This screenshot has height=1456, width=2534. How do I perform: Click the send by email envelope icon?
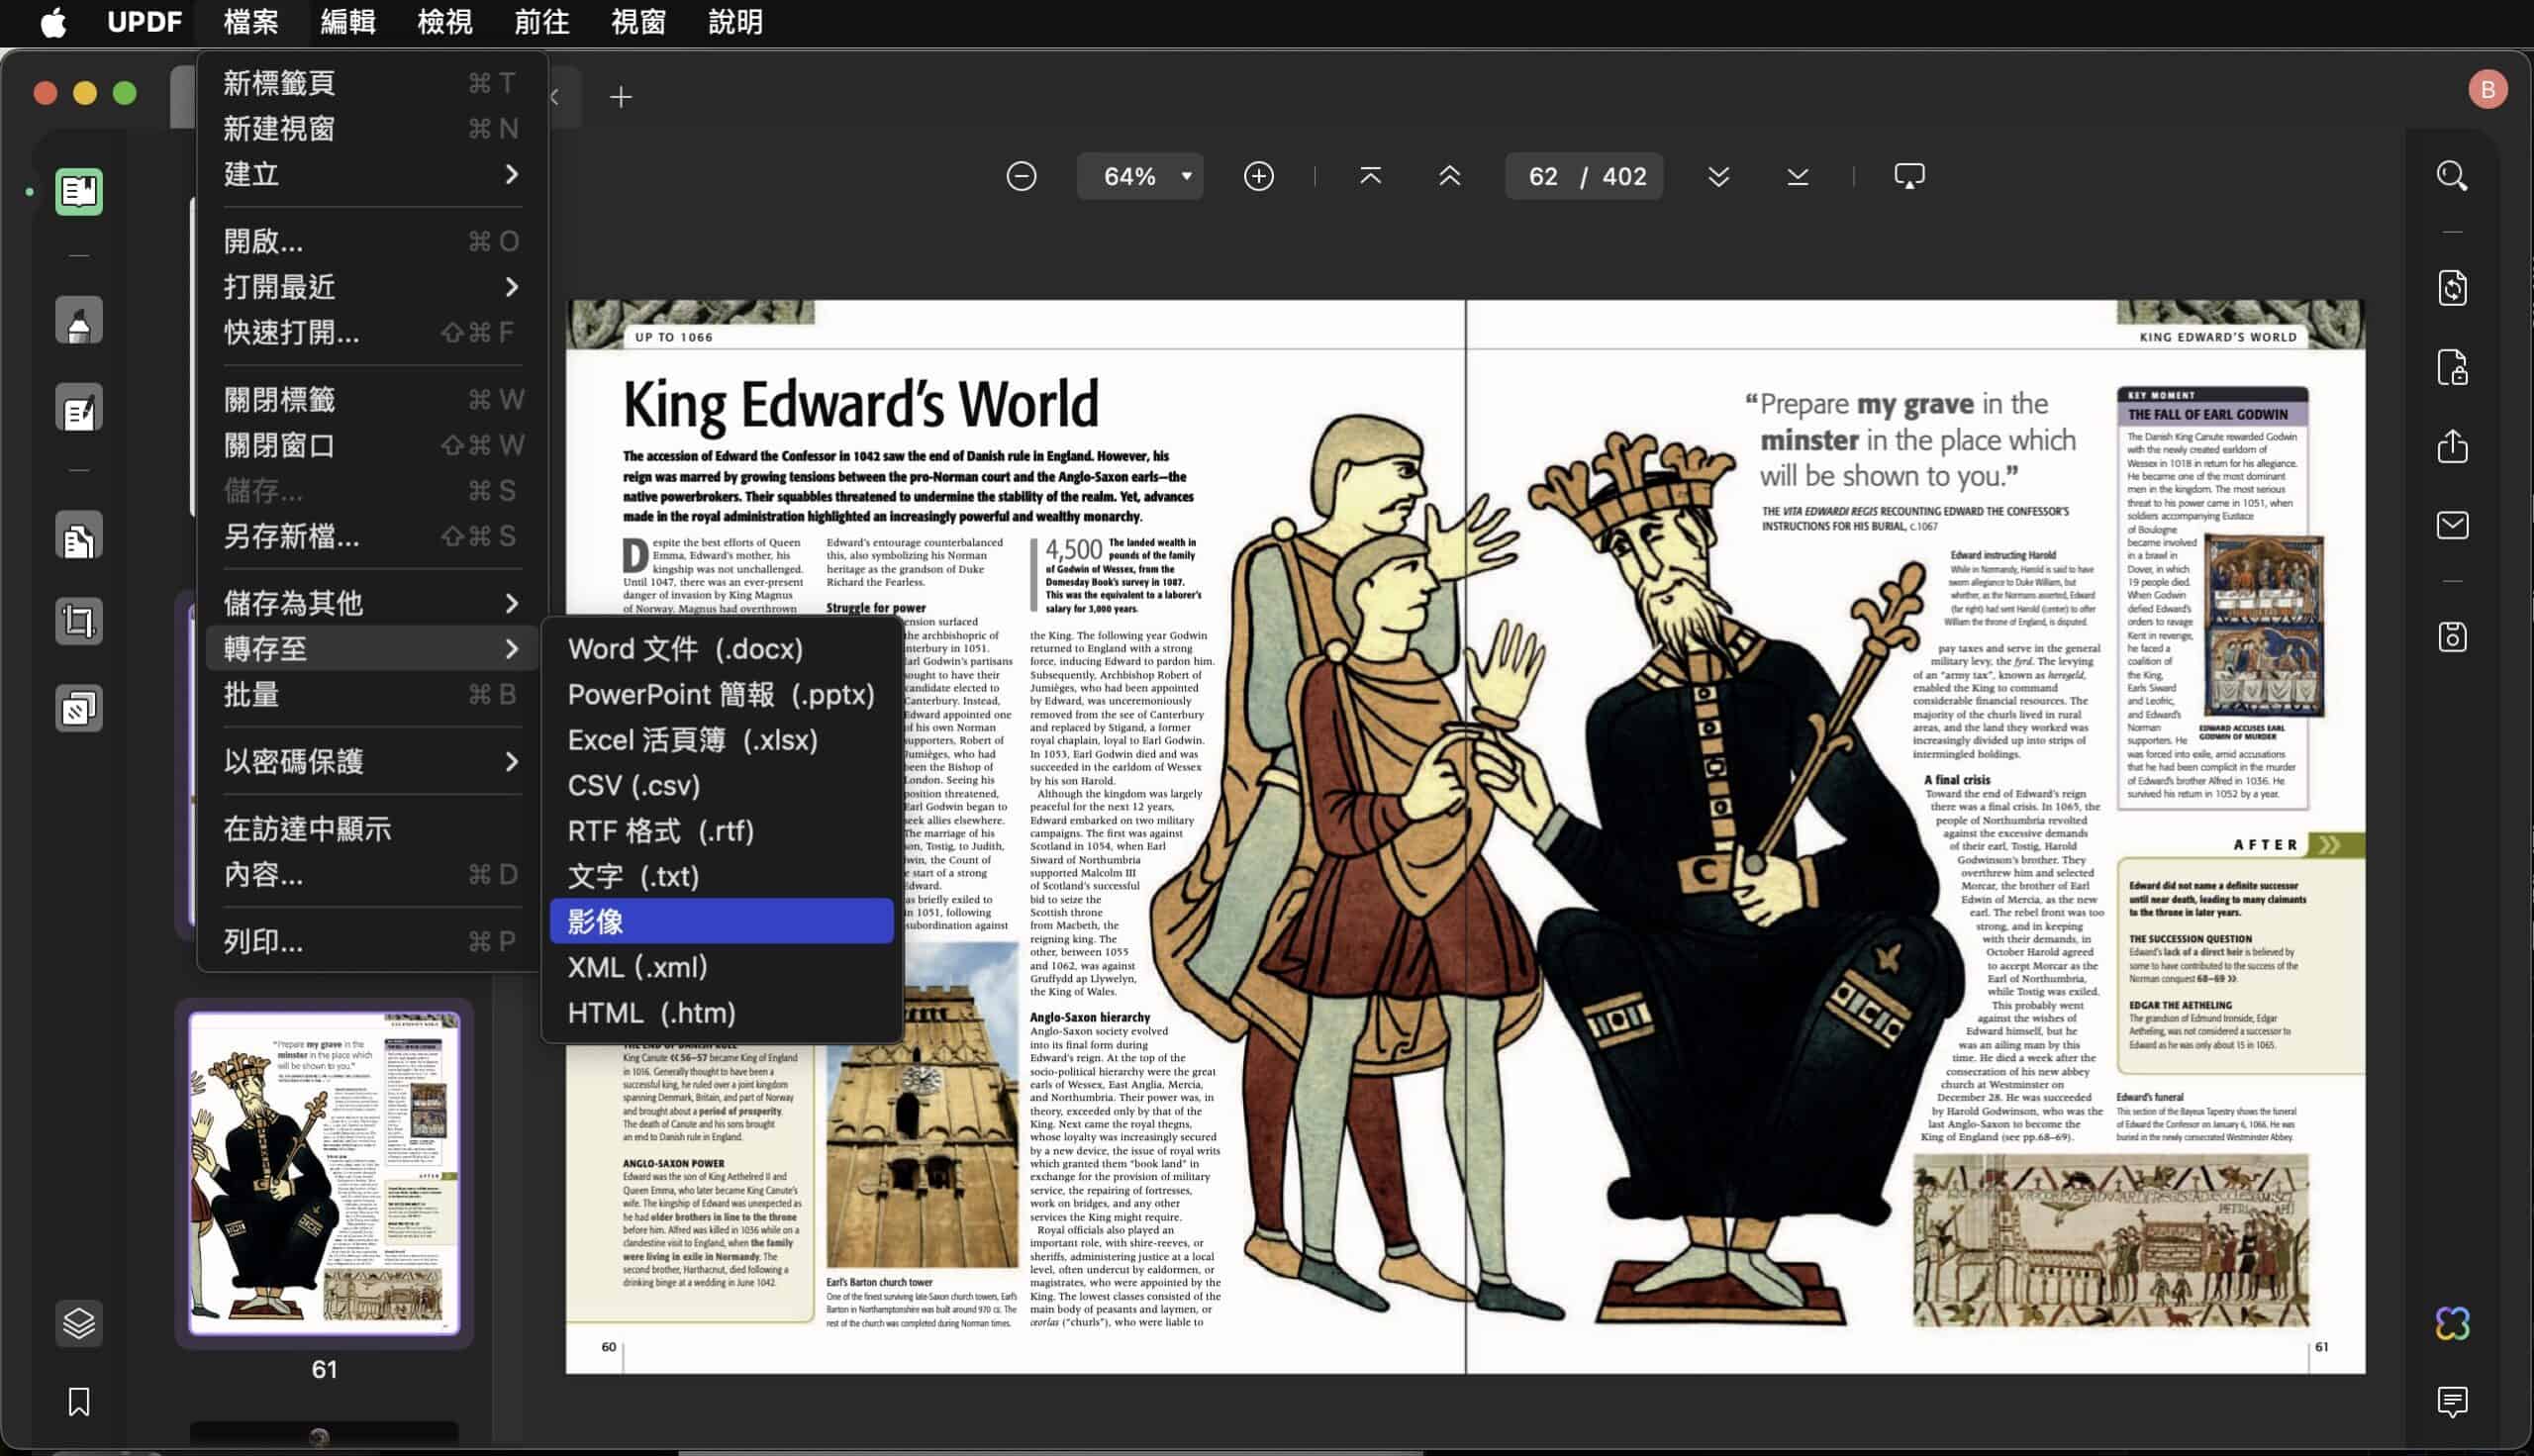pyautogui.click(x=2451, y=525)
